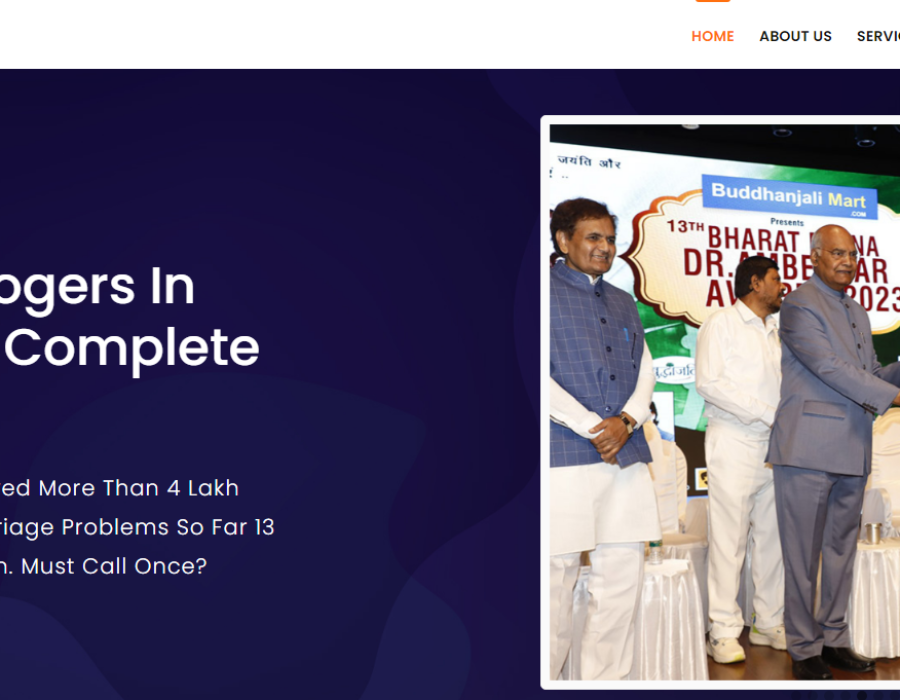The height and width of the screenshot is (700, 900).
Task: Select the third carousel dot under the photo
Action: (x=829, y=696)
